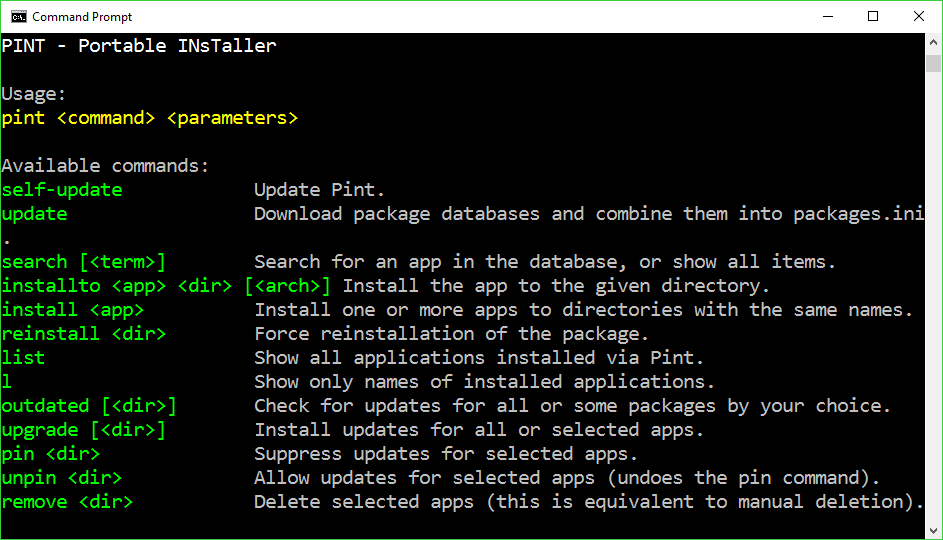Click the green 'self-update' command
The width and height of the screenshot is (943, 540).
point(62,190)
